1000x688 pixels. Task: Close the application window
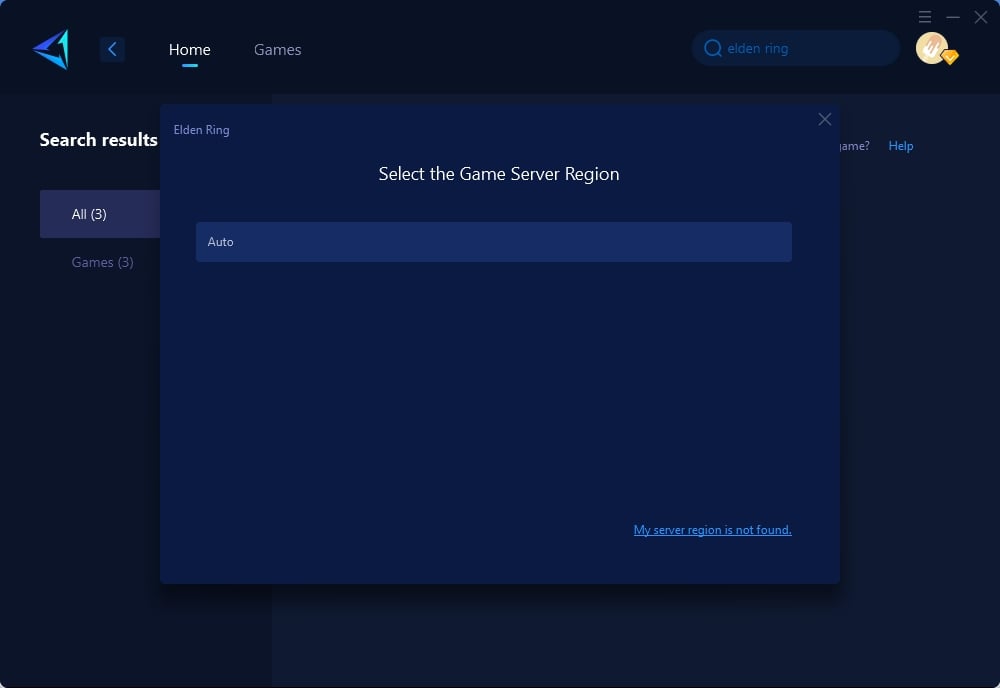pyautogui.click(x=981, y=17)
